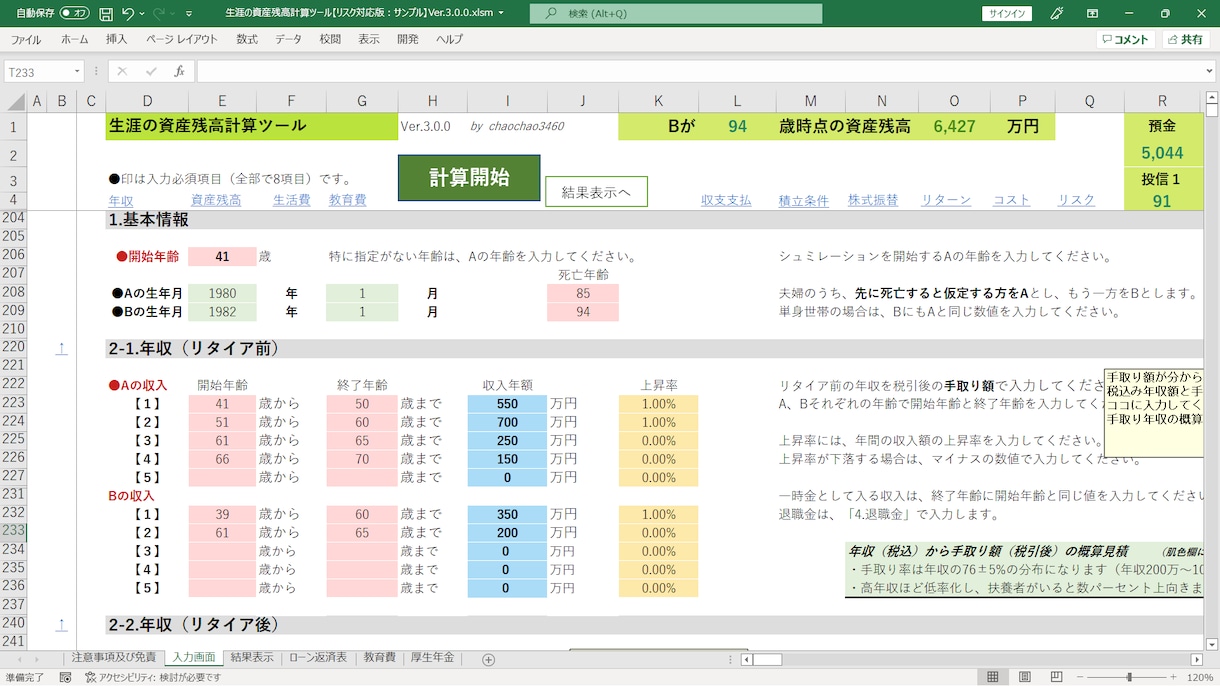Select A income [1] amount cell 550
The image size is (1220, 686).
507,404
